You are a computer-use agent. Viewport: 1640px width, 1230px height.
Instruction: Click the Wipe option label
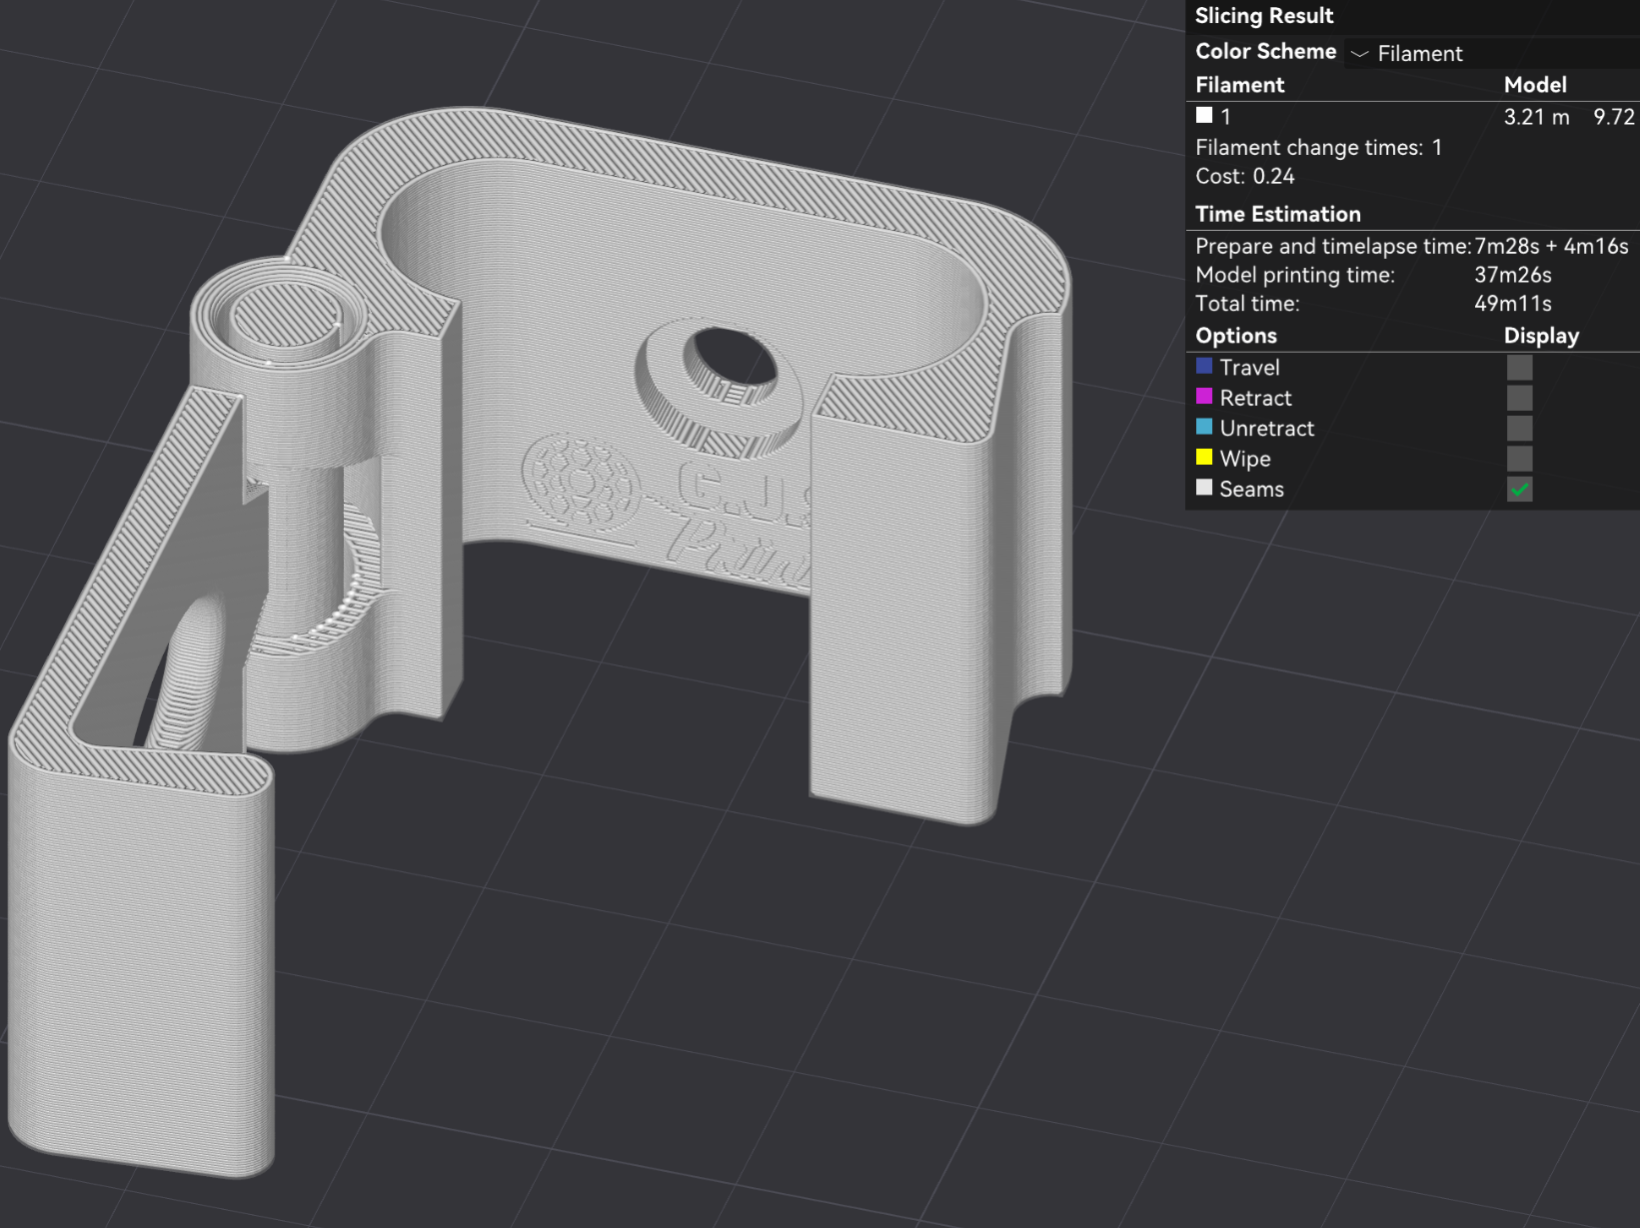pos(1245,459)
